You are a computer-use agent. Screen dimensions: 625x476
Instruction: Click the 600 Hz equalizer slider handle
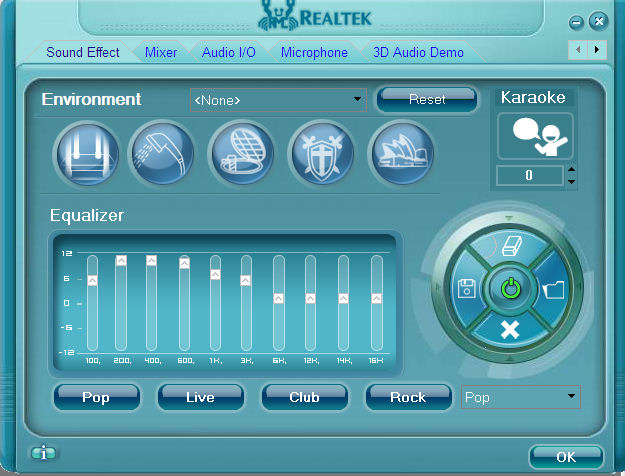(184, 263)
